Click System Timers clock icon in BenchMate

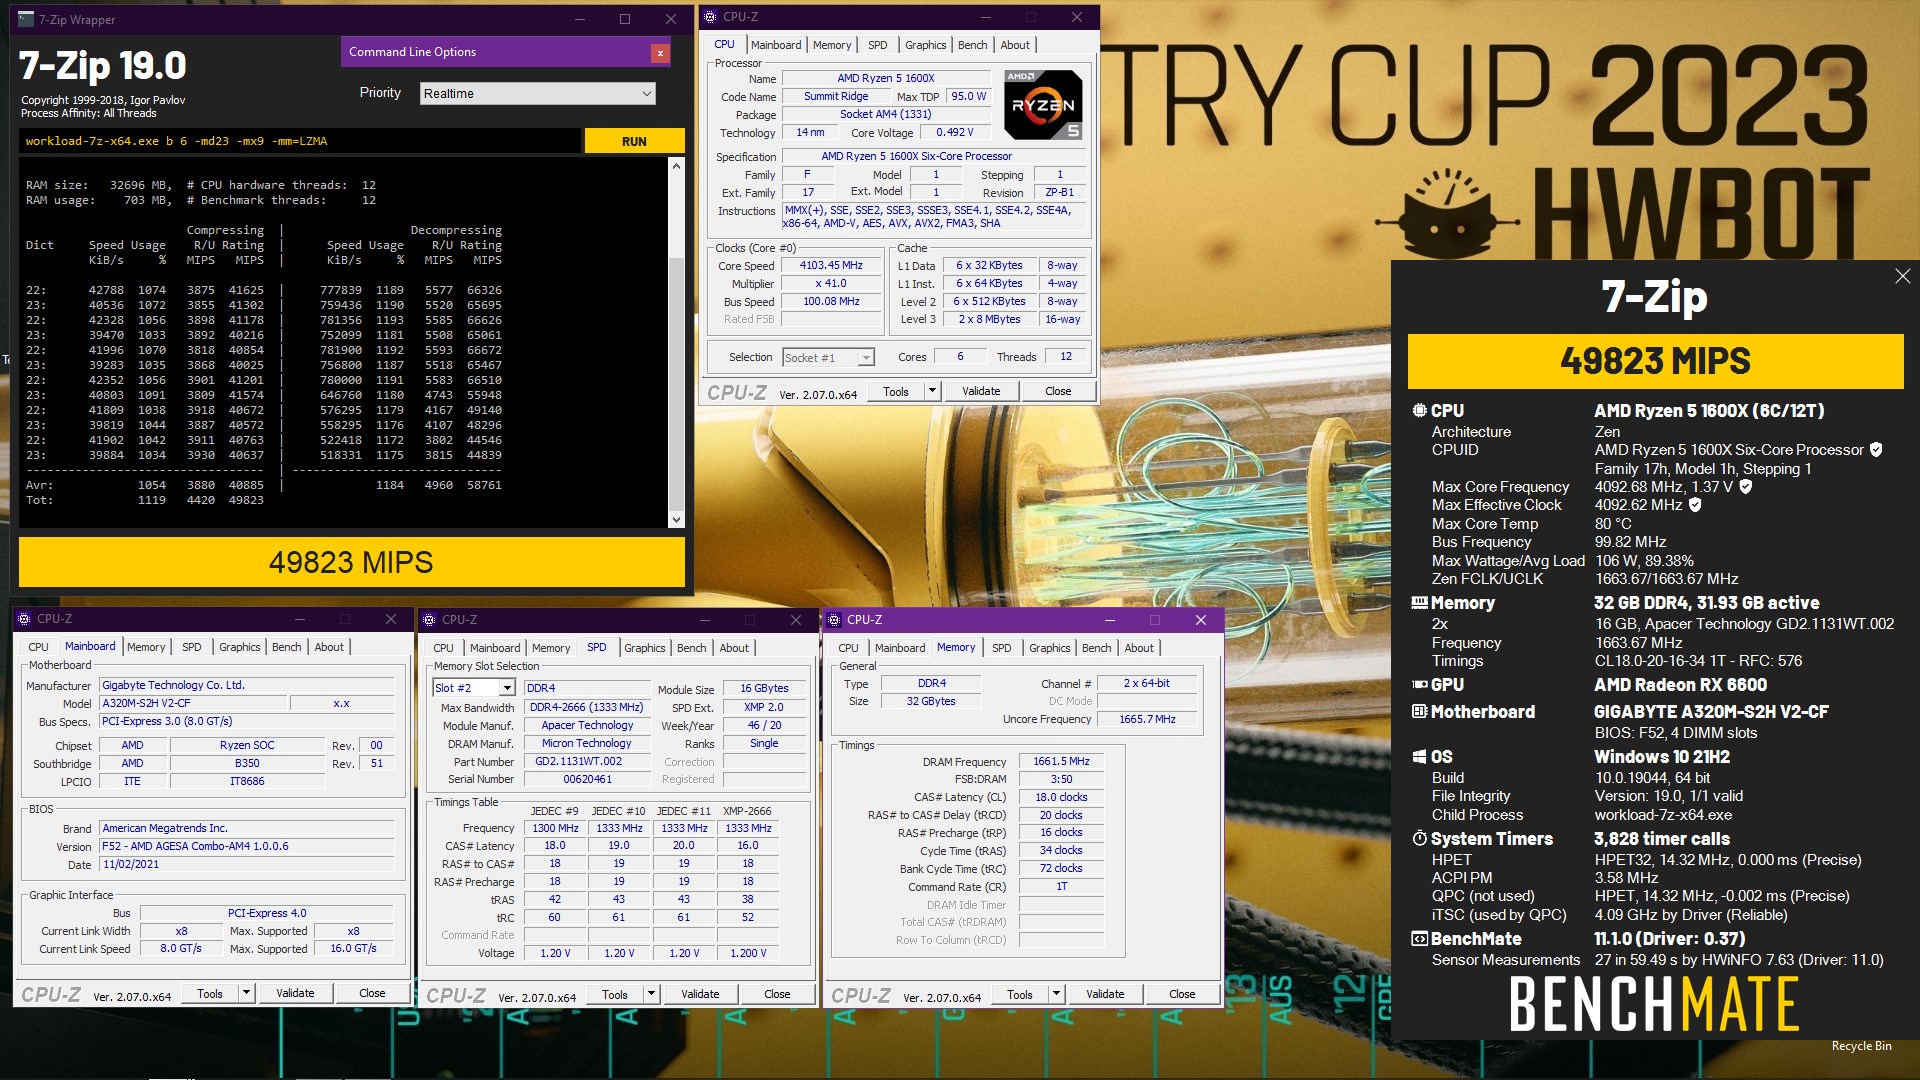pyautogui.click(x=1419, y=839)
